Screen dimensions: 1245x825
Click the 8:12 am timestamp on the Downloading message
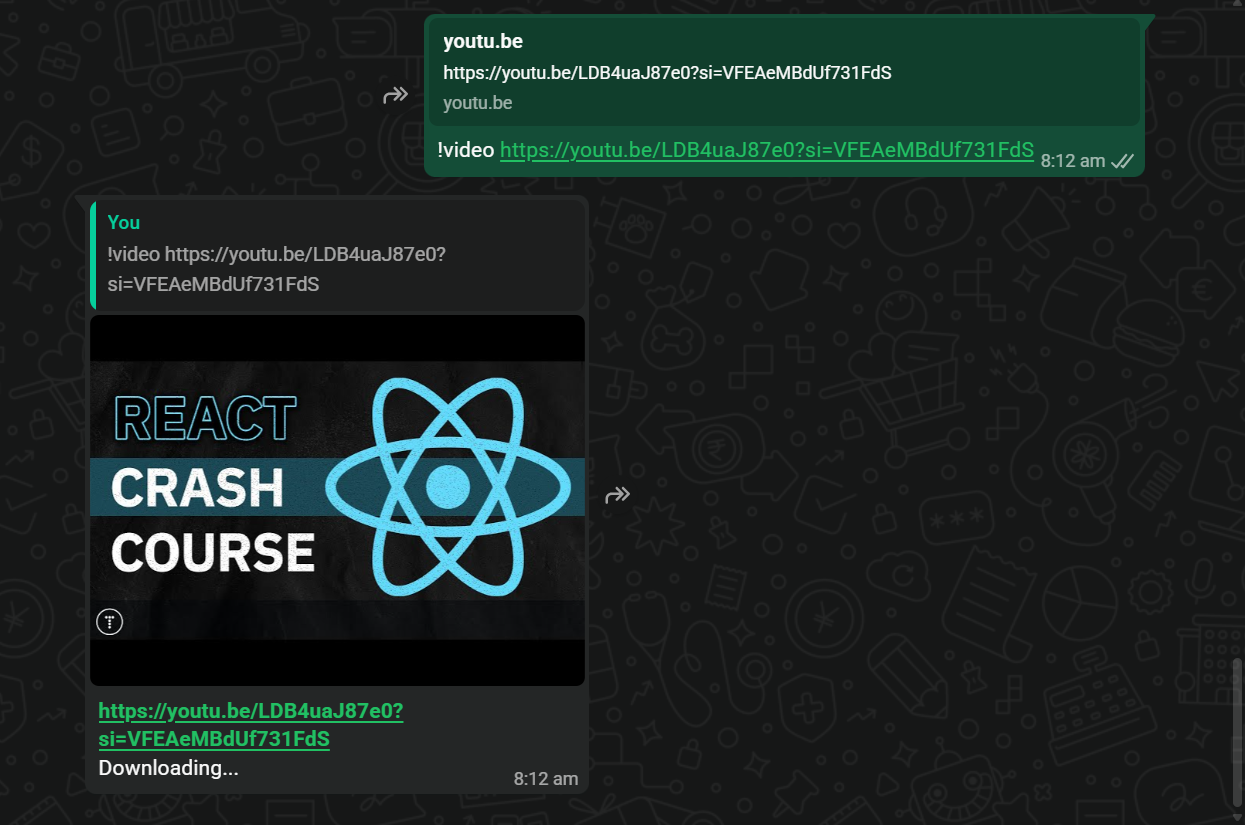[x=545, y=778]
